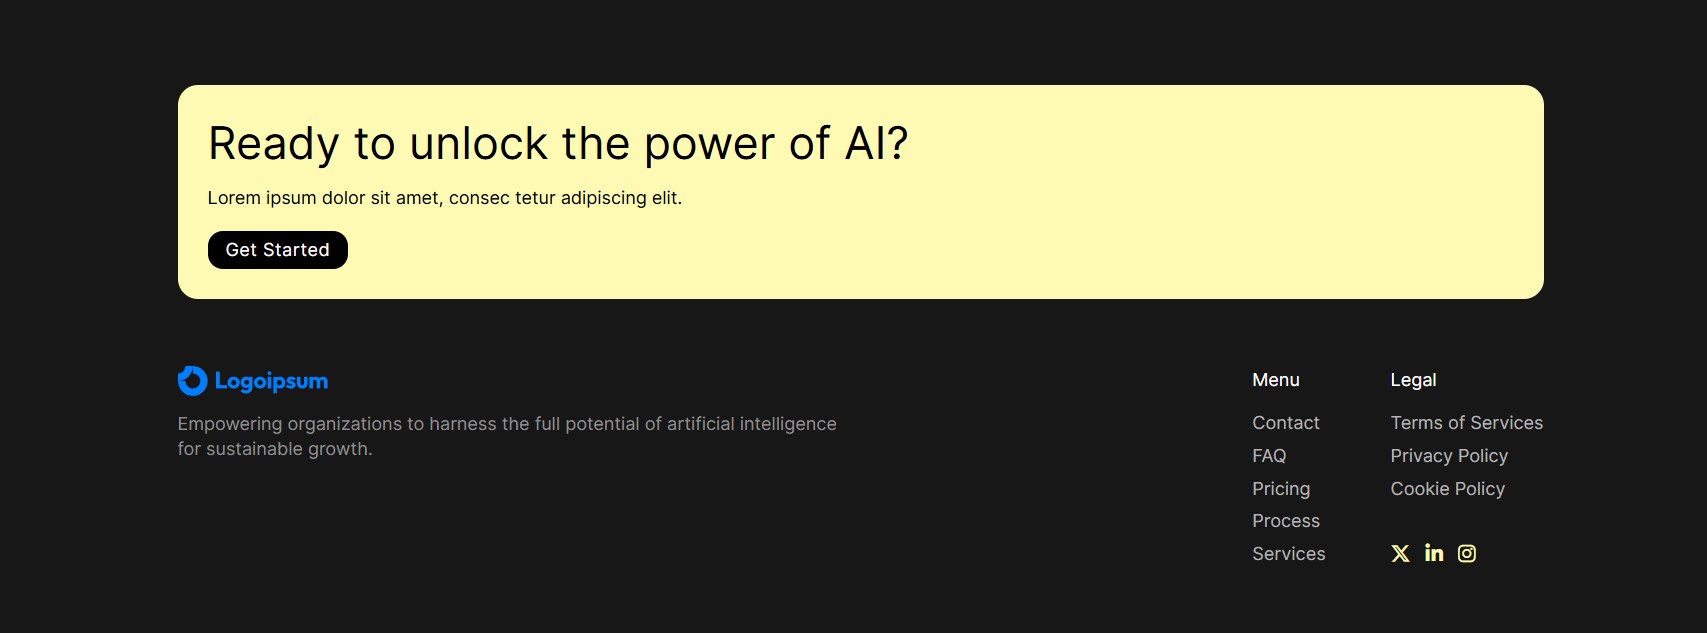1707x633 pixels.
Task: Click the Legal column heading
Action: point(1413,380)
